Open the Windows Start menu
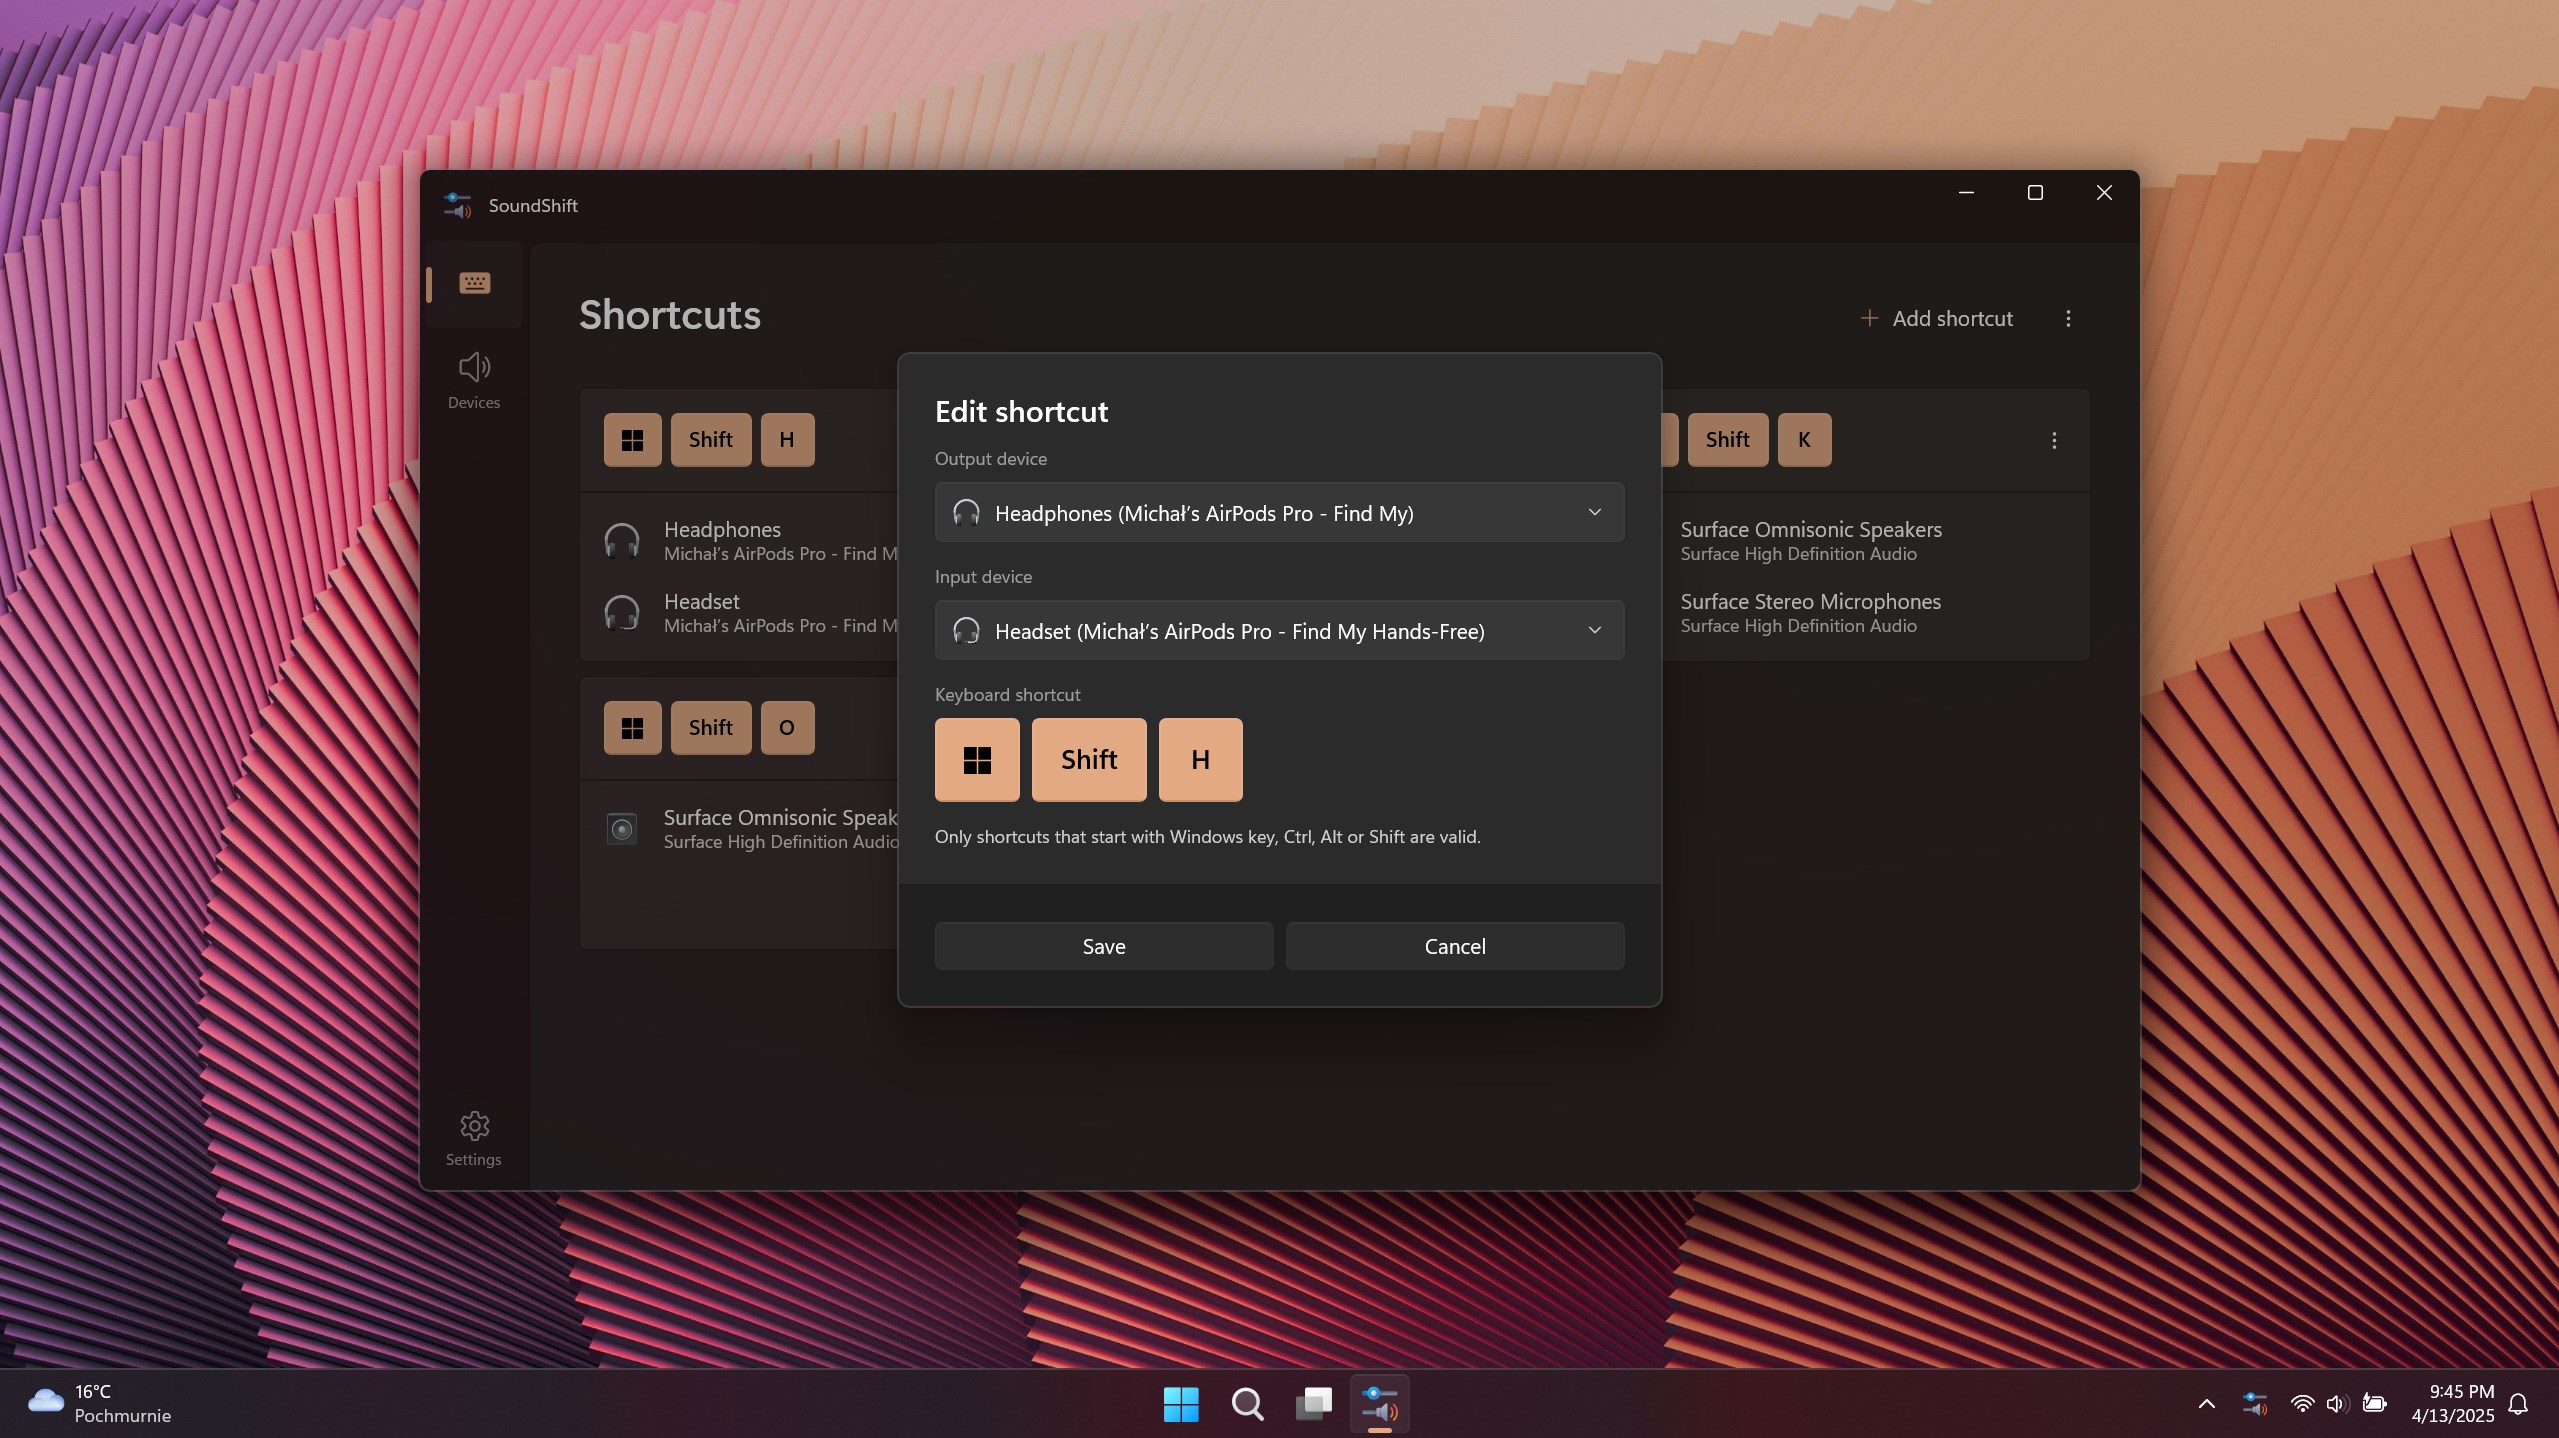Screen dimensions: 2559x1438 [1181, 1404]
